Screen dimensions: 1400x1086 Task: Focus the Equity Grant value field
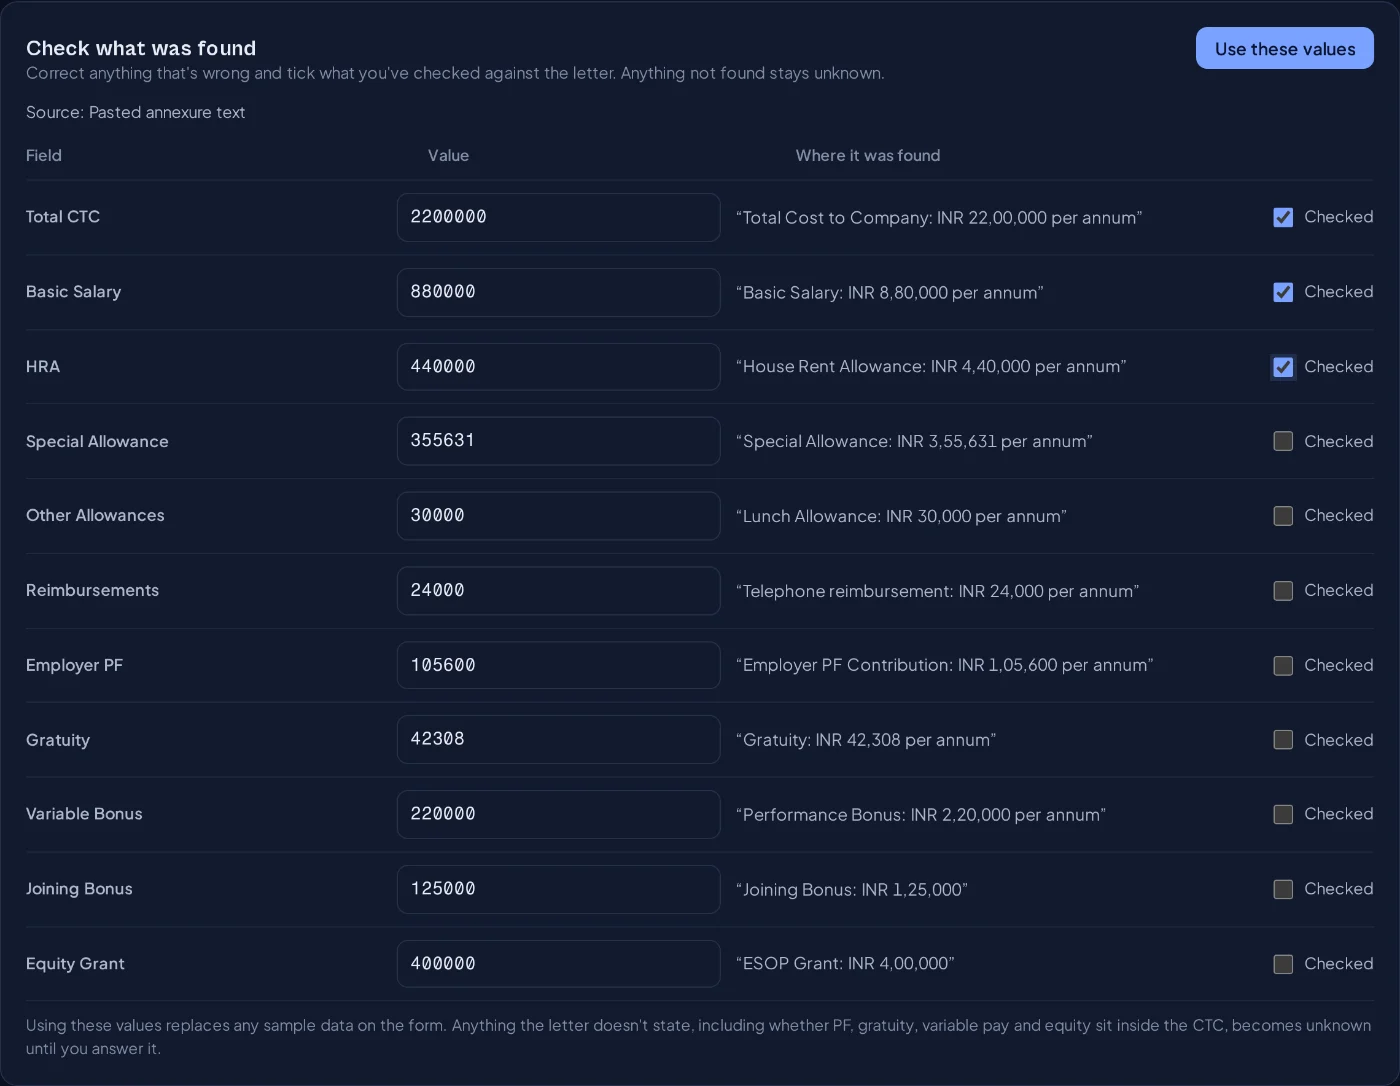(558, 964)
